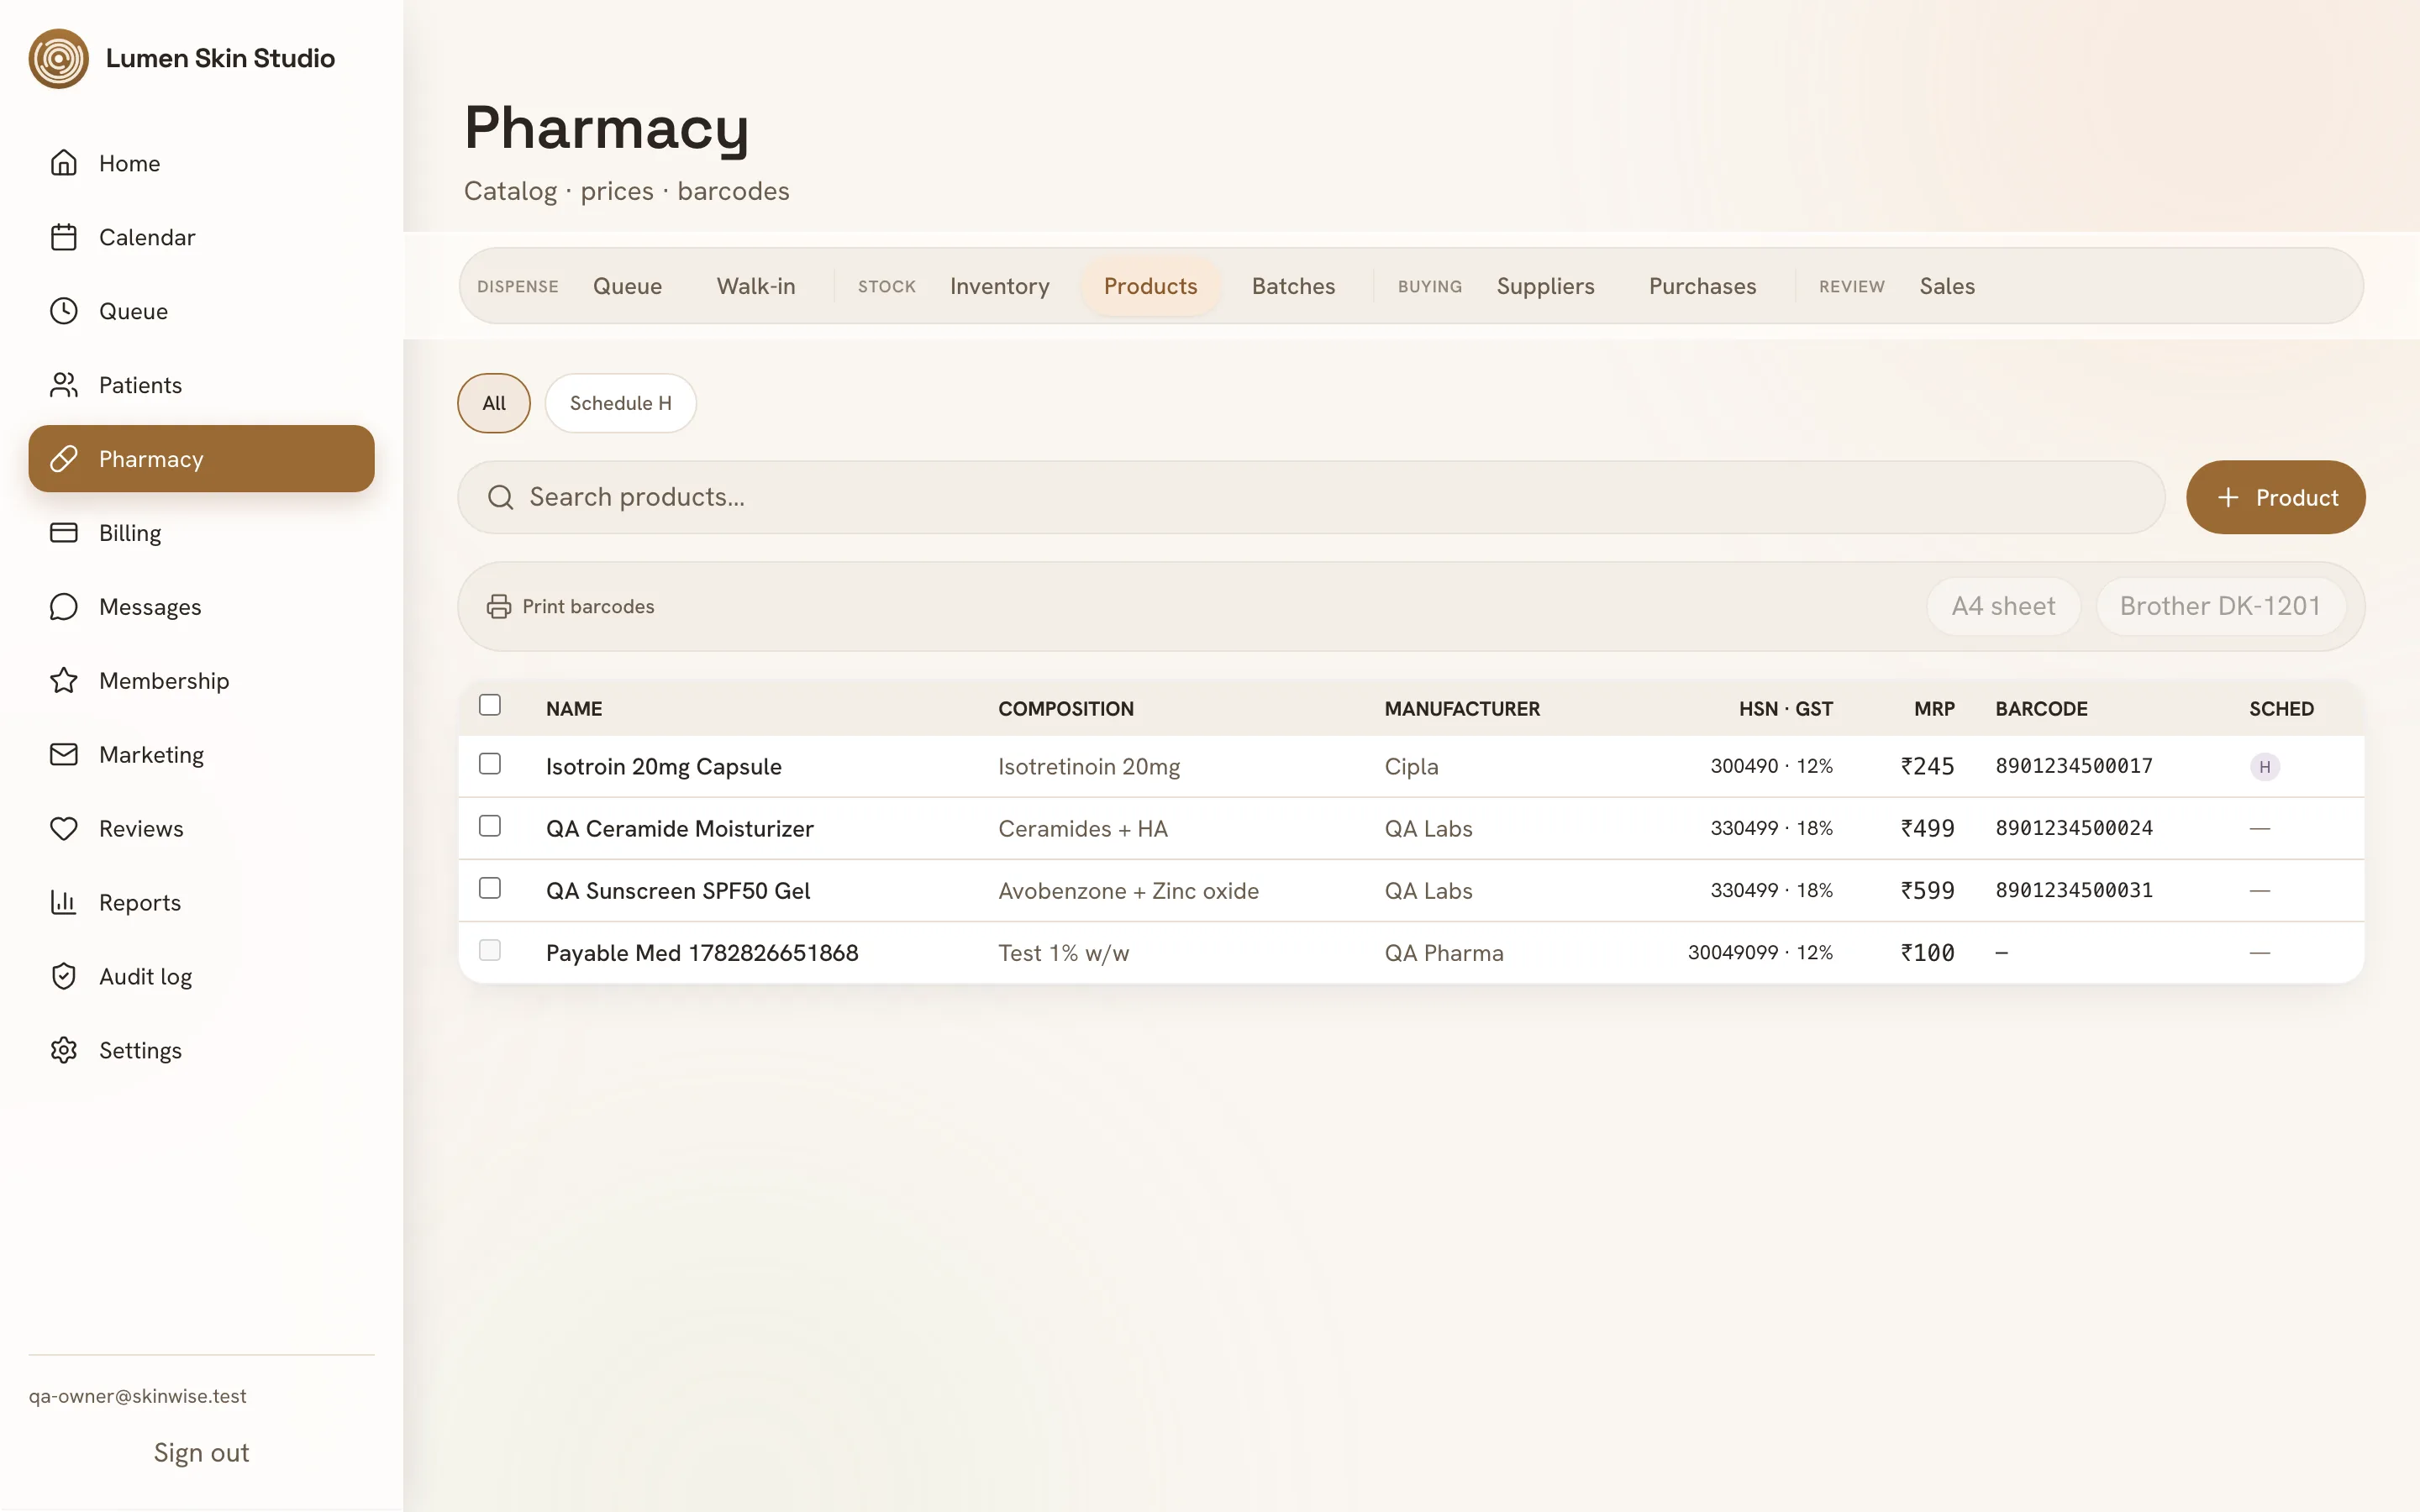Image resolution: width=2420 pixels, height=1512 pixels.
Task: Open the Purchases tab
Action: pos(1703,286)
